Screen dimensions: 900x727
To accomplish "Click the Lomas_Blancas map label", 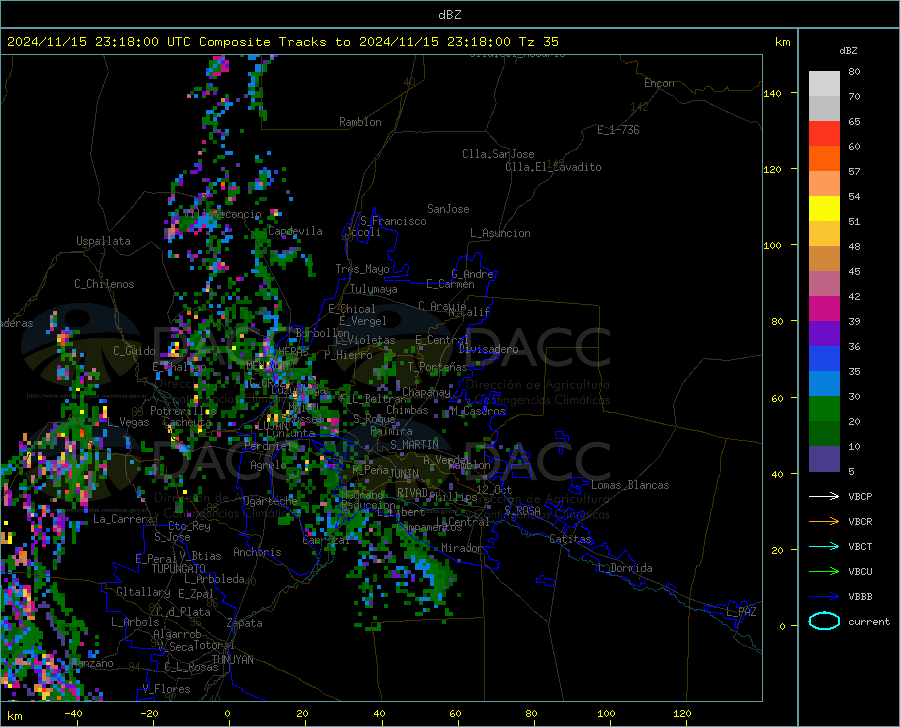I will coord(630,485).
